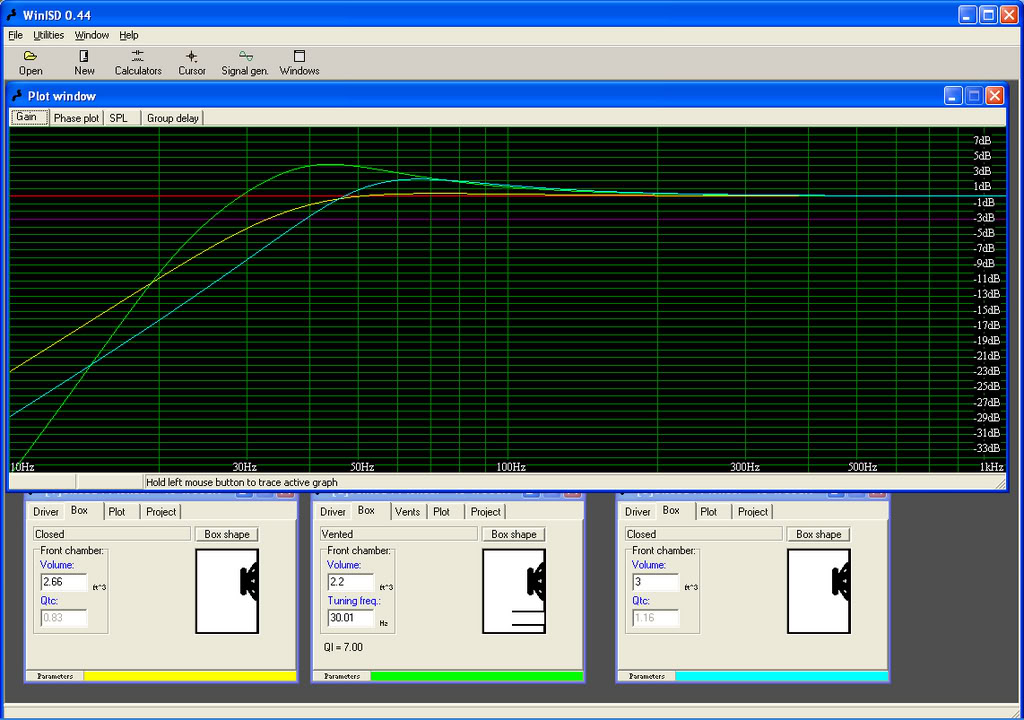Launch the Signal gen. tool
This screenshot has width=1024, height=720.
245,63
